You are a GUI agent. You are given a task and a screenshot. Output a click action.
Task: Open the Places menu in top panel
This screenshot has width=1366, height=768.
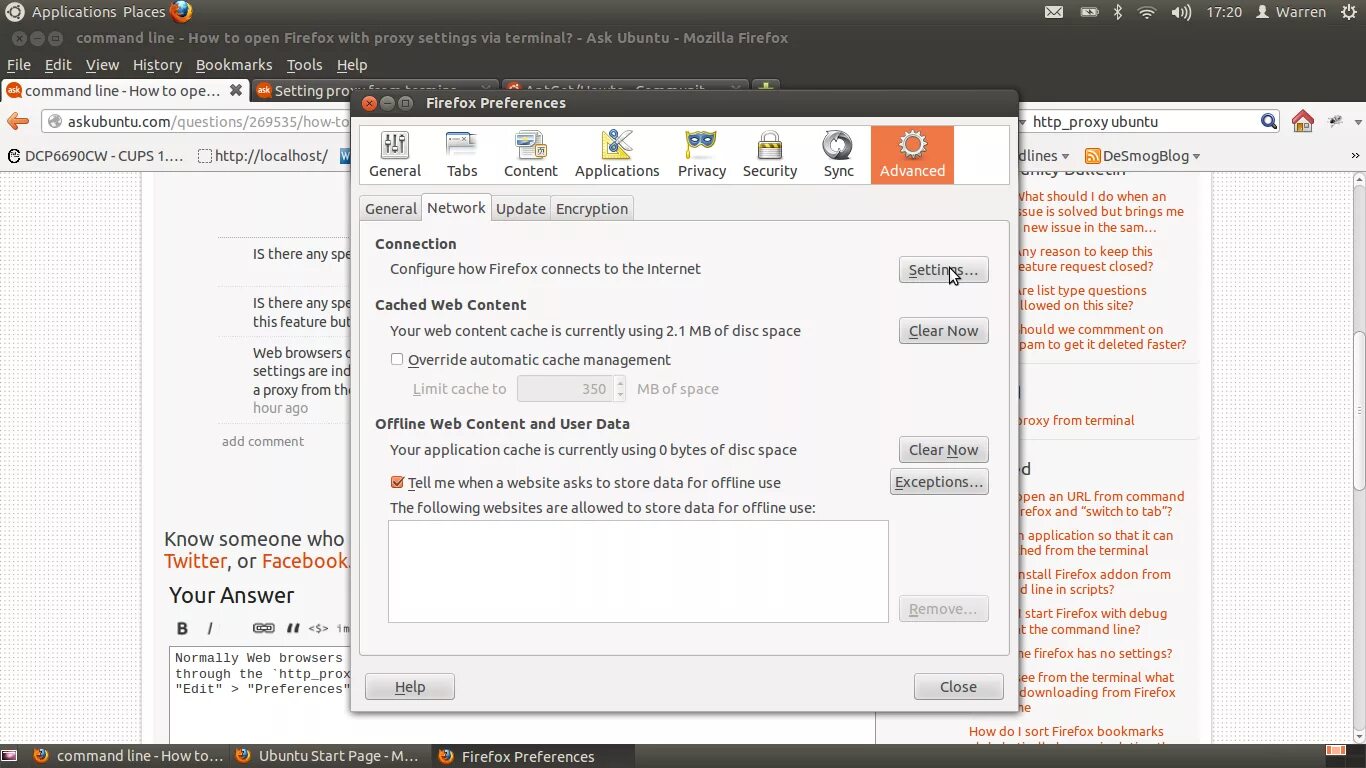144,12
